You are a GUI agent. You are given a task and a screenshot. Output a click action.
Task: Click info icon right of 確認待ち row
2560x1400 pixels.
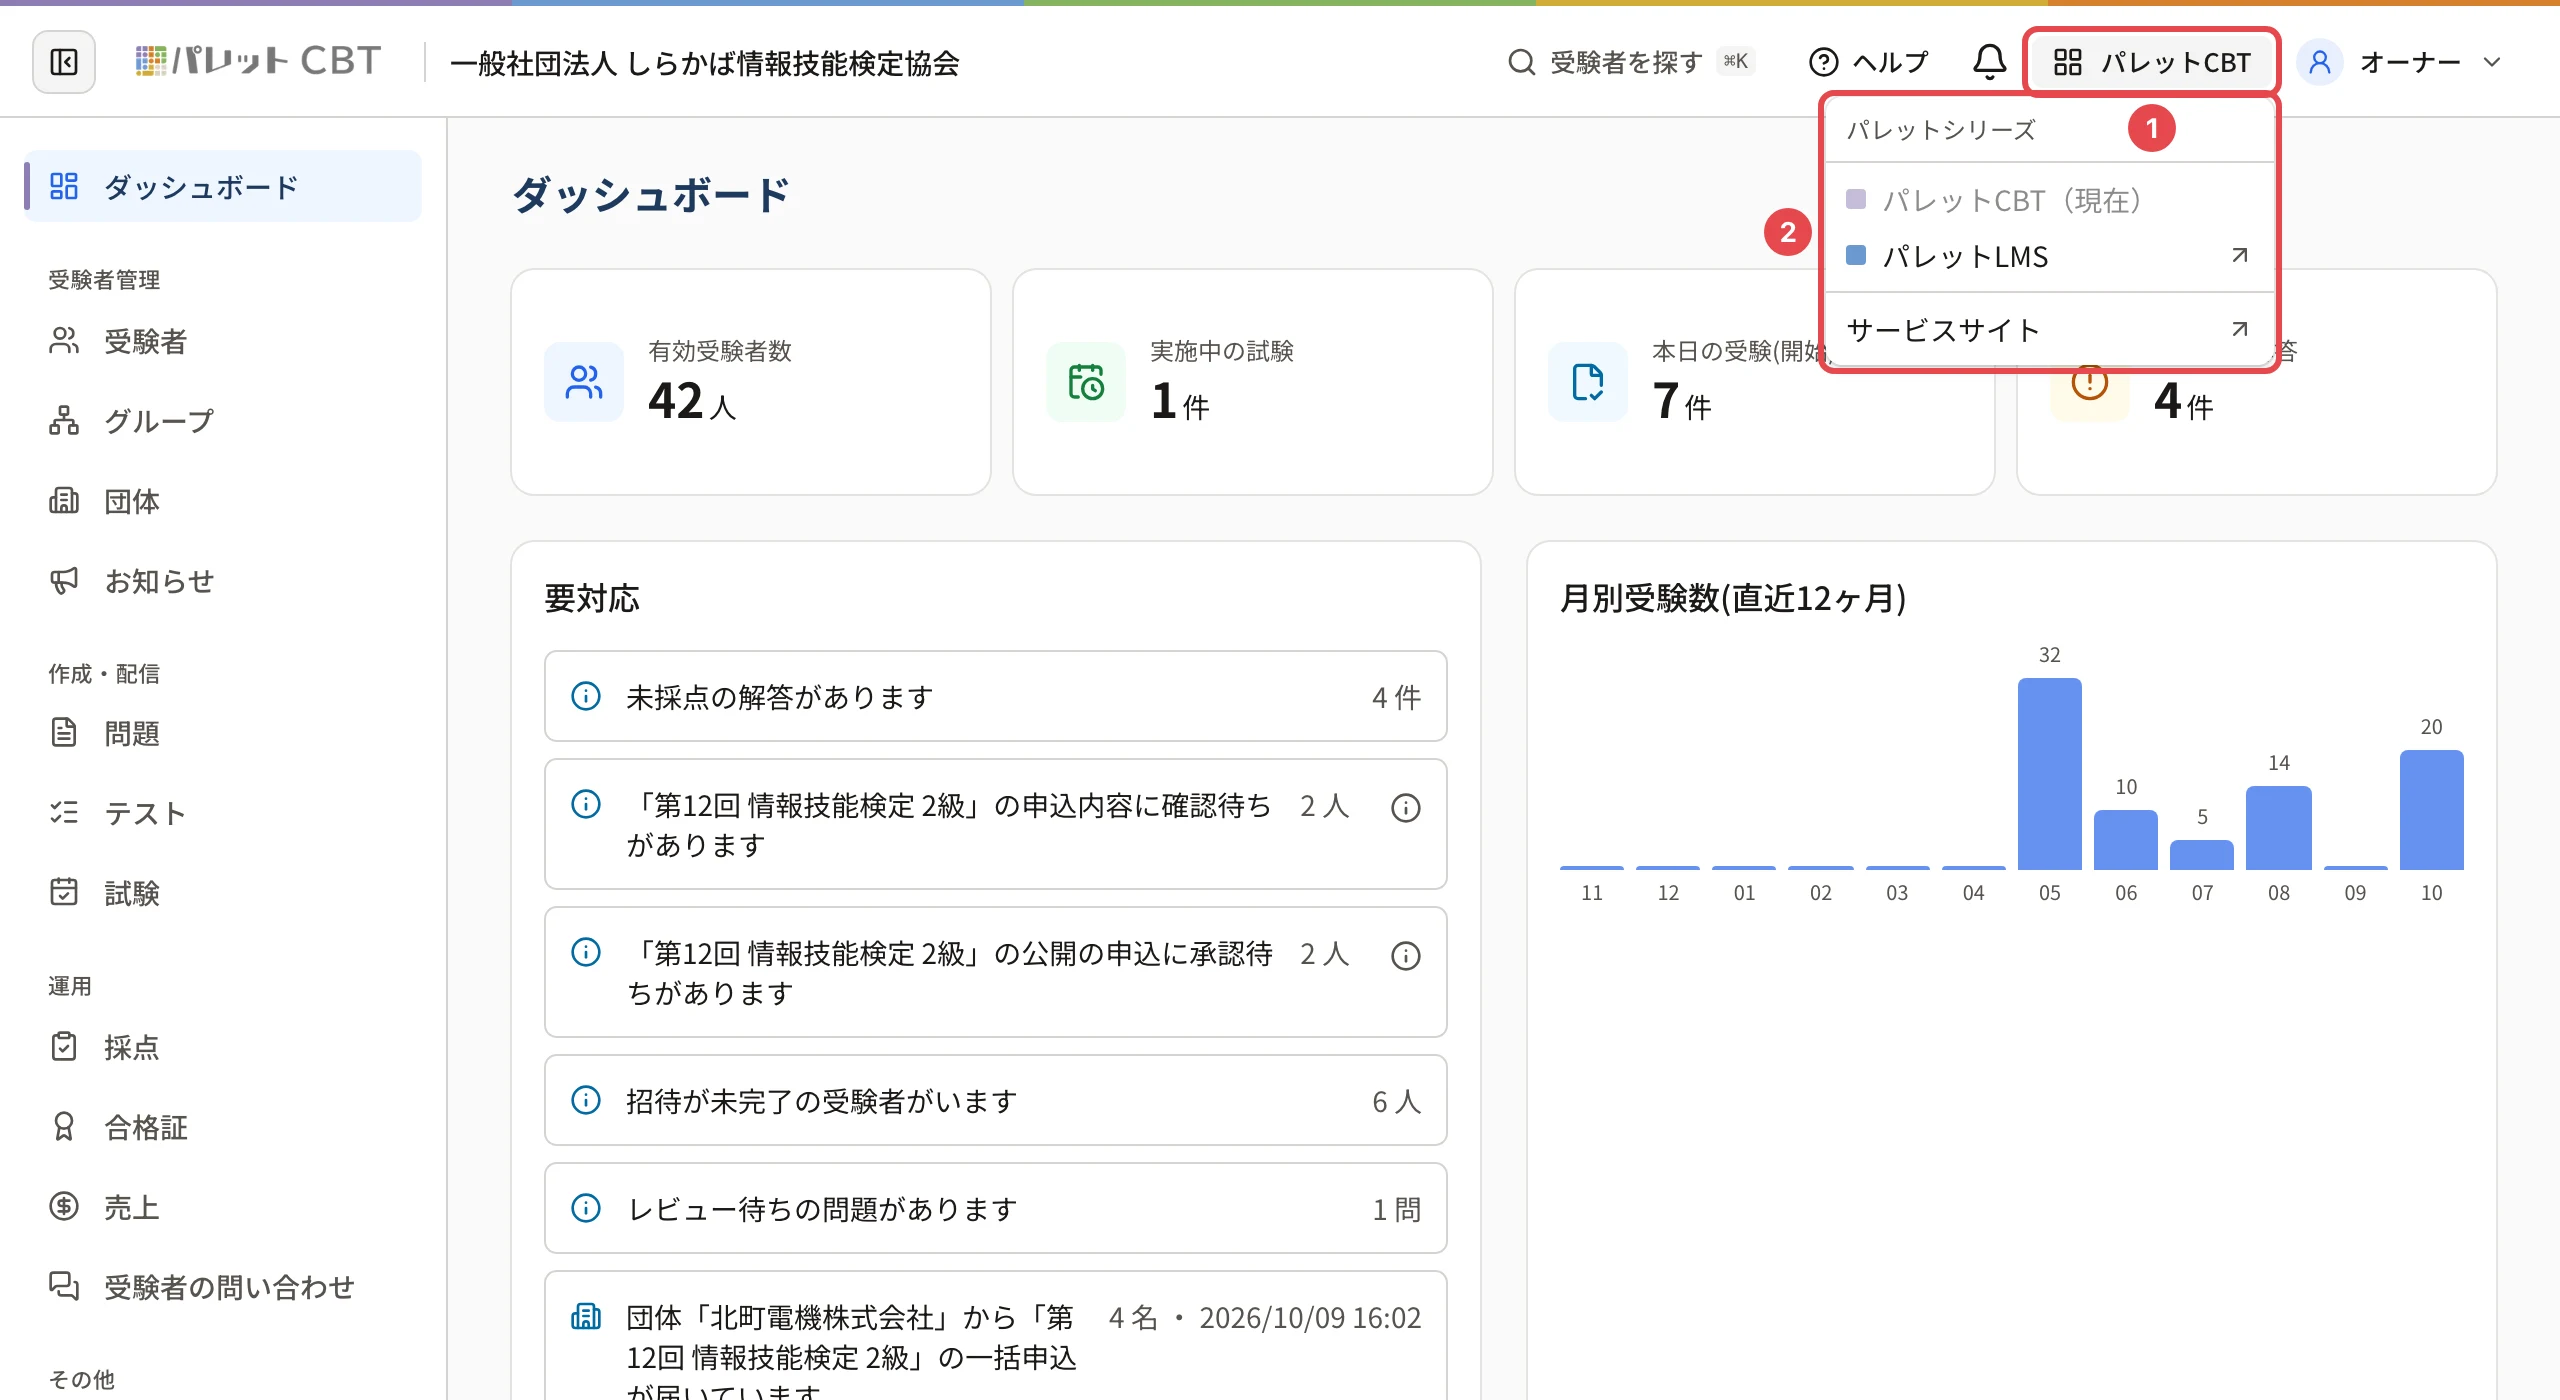pos(1406,808)
